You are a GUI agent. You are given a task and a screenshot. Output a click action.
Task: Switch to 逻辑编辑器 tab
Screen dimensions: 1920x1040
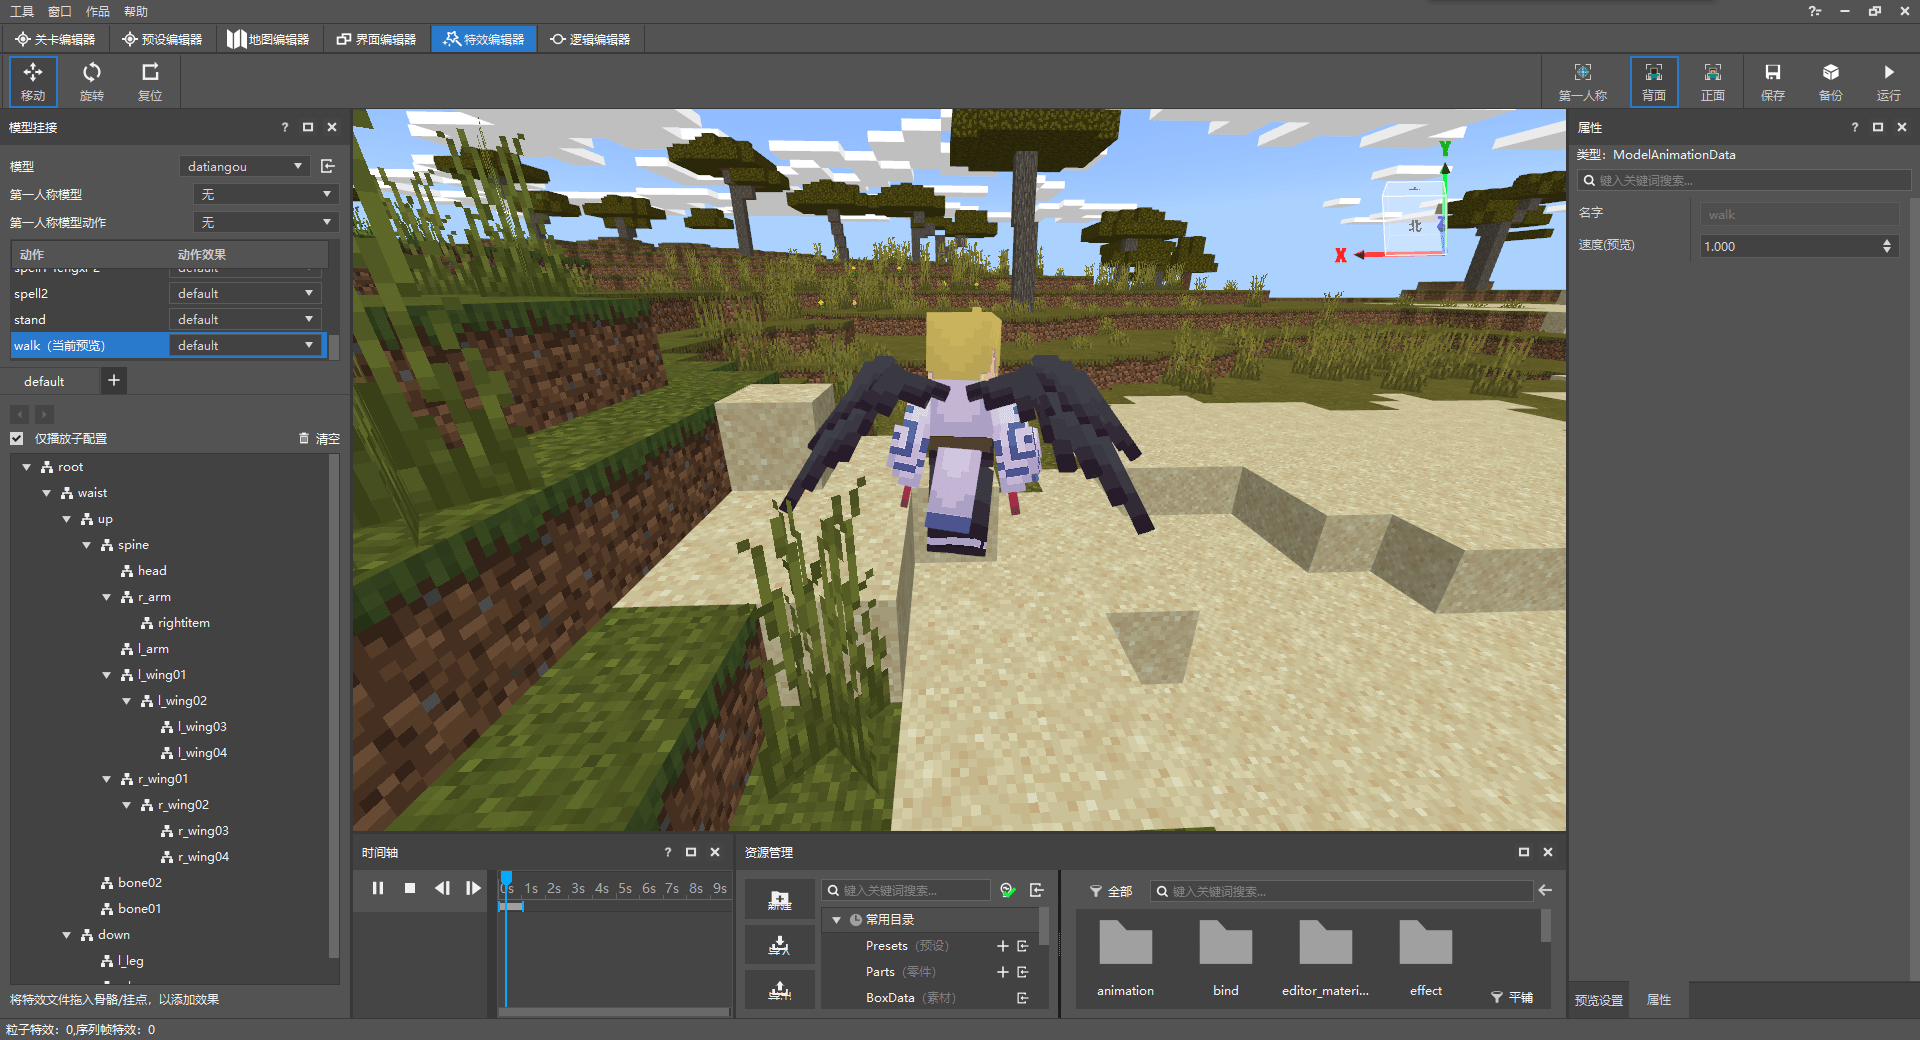[x=590, y=39]
